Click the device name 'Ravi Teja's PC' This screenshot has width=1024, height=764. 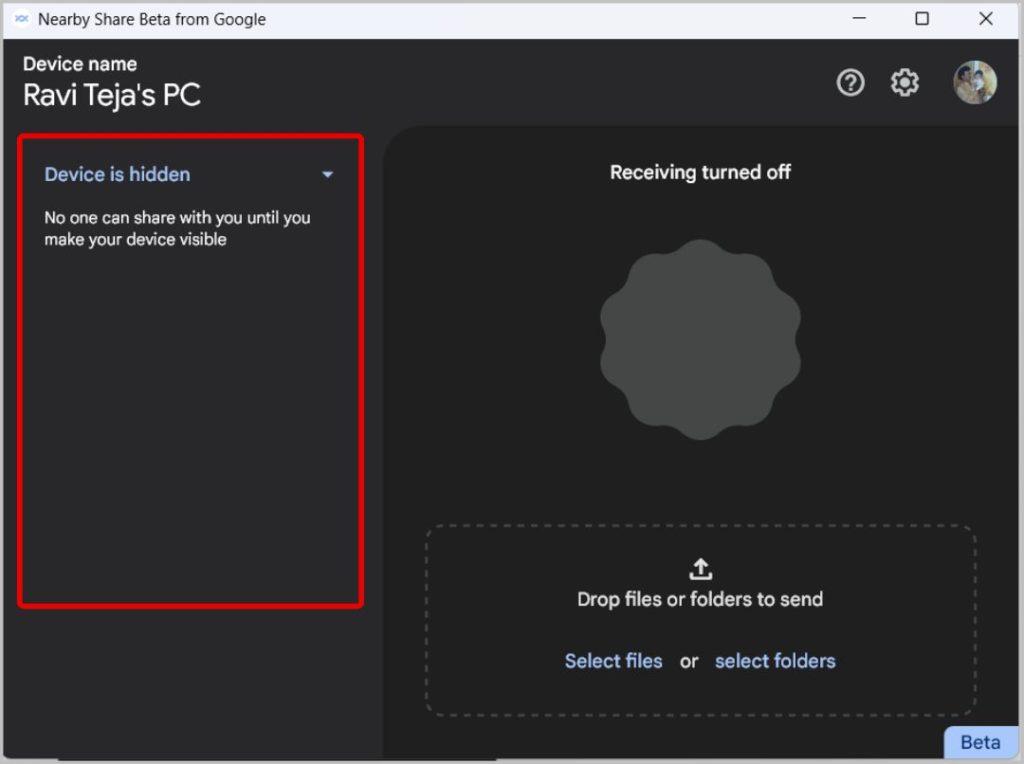coord(112,95)
